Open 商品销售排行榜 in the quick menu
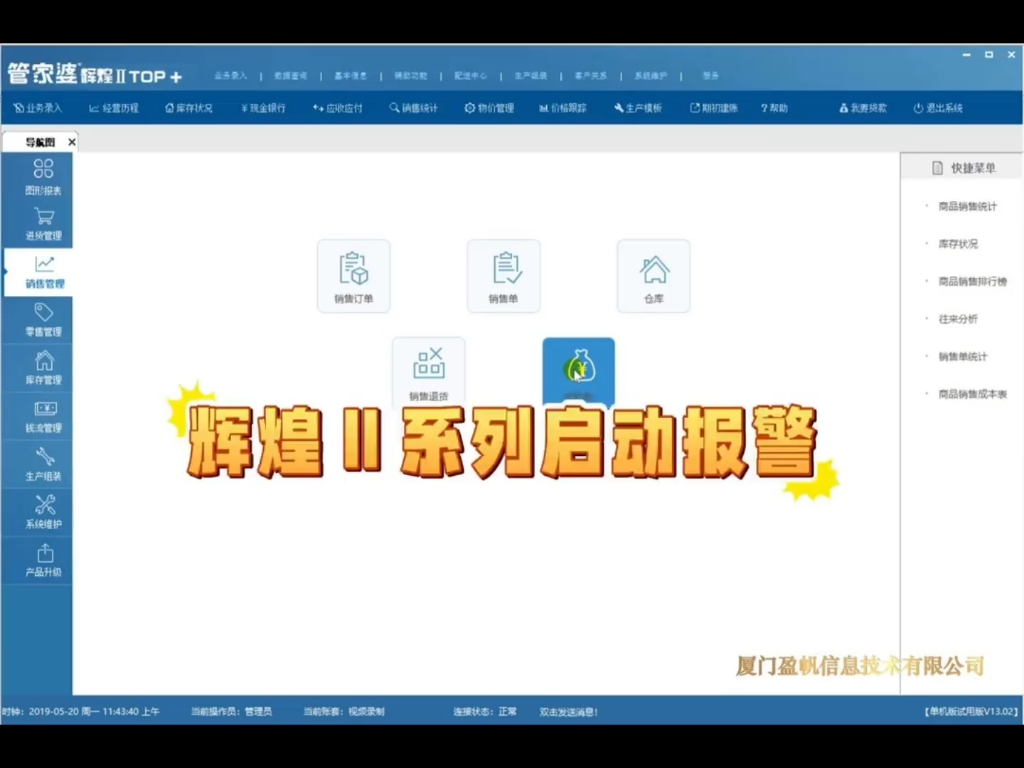Viewport: 1024px width, 768px height. [972, 281]
